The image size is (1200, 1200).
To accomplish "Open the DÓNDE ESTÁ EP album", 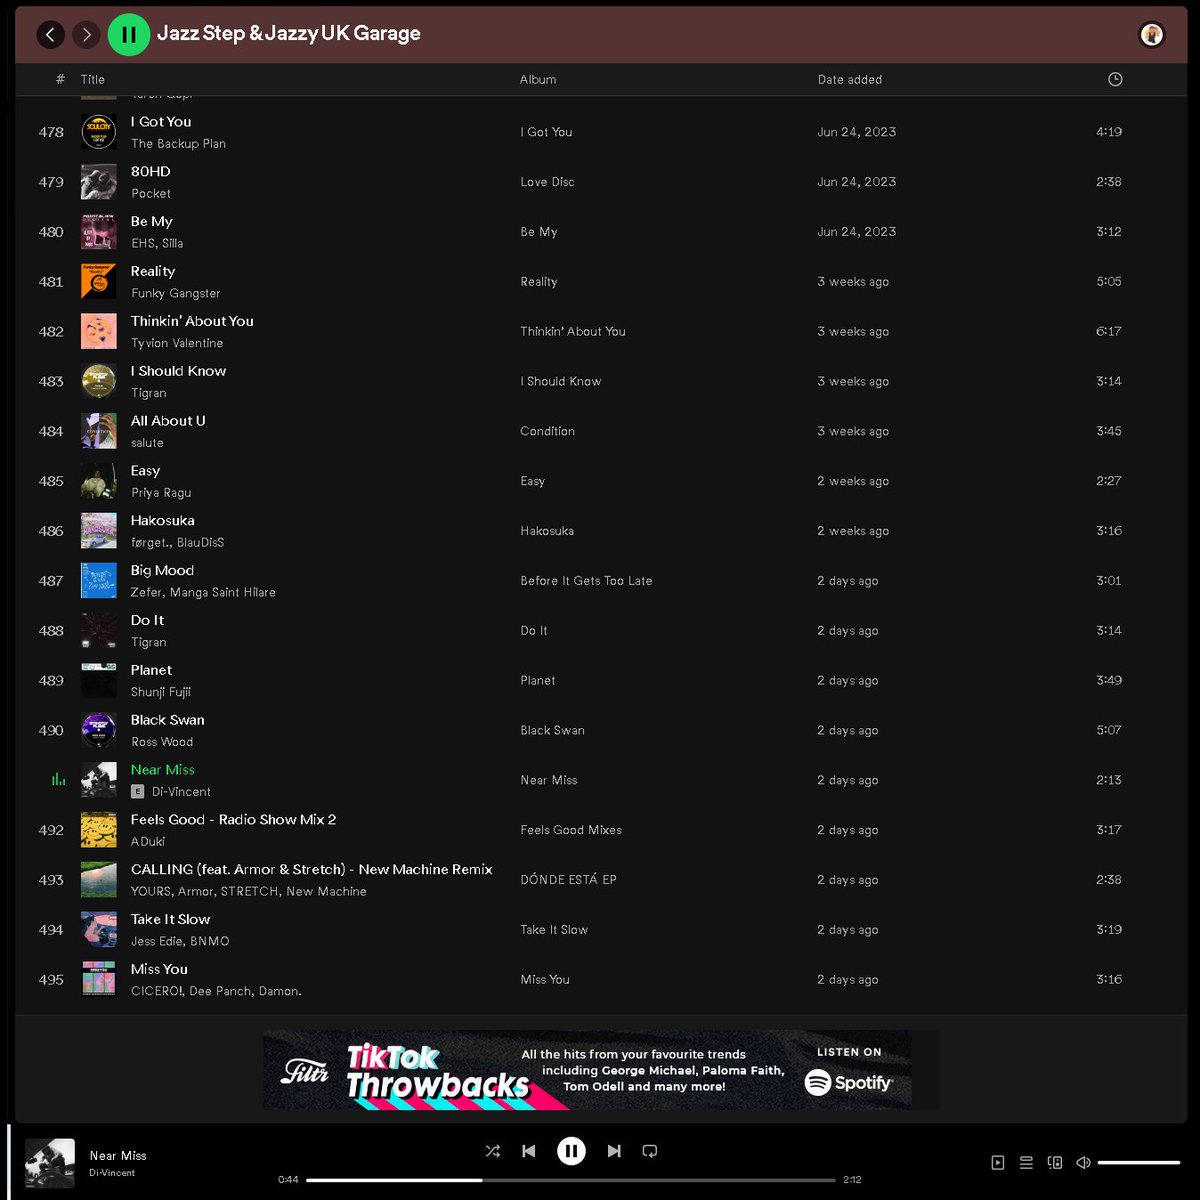I will (x=568, y=880).
